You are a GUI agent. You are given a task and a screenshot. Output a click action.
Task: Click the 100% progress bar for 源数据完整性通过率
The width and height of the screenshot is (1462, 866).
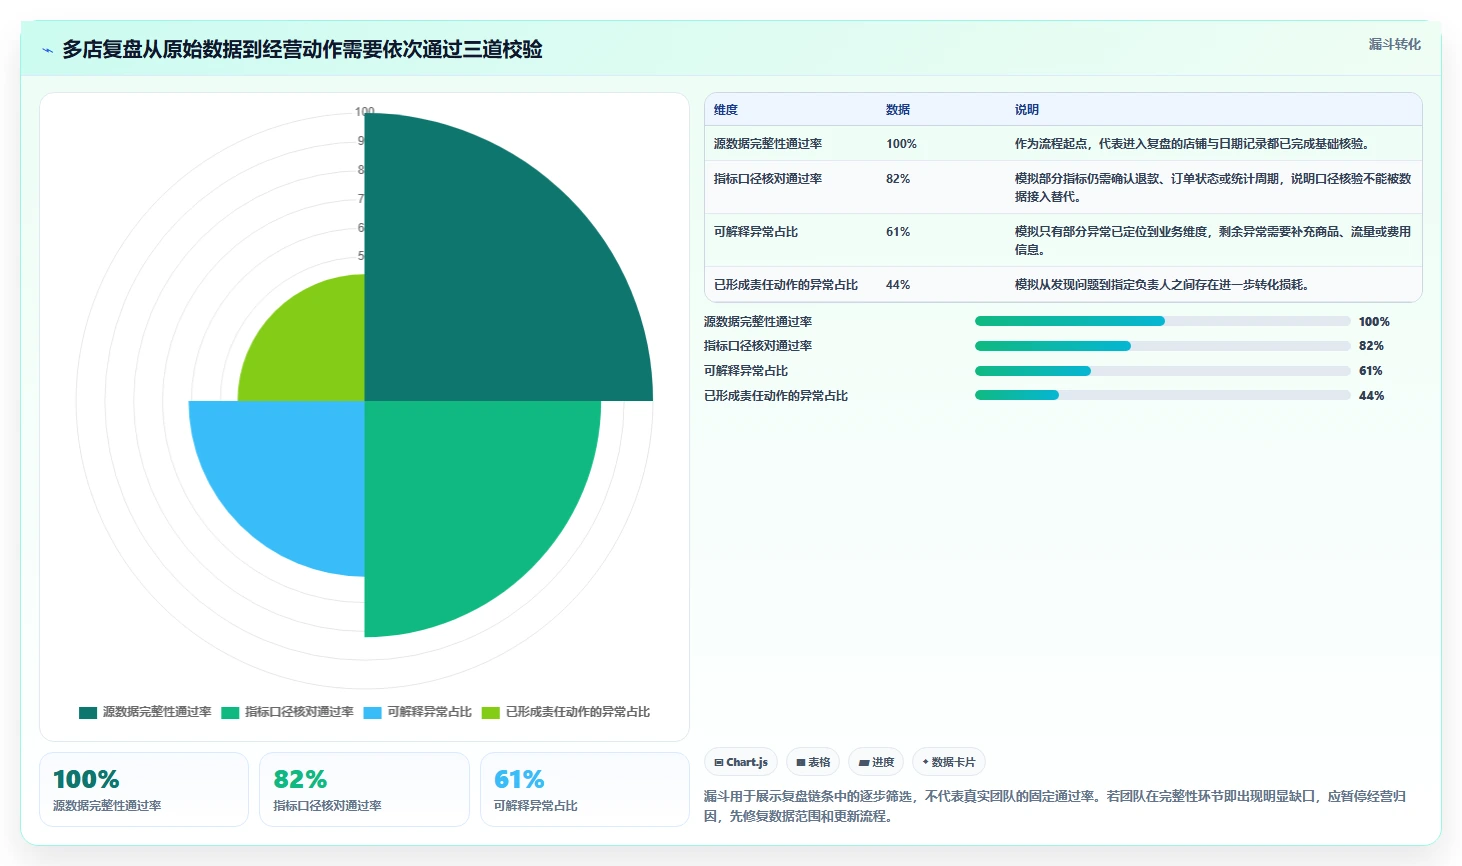point(1162,321)
